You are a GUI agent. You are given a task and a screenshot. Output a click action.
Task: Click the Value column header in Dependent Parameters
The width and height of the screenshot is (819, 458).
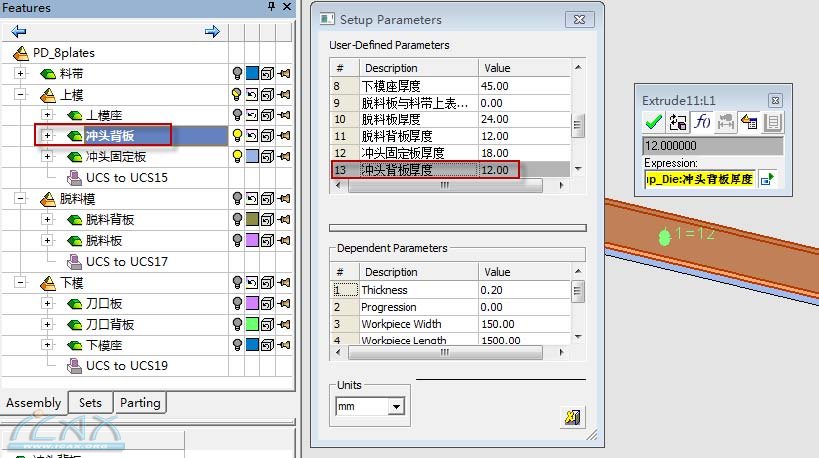pos(524,272)
